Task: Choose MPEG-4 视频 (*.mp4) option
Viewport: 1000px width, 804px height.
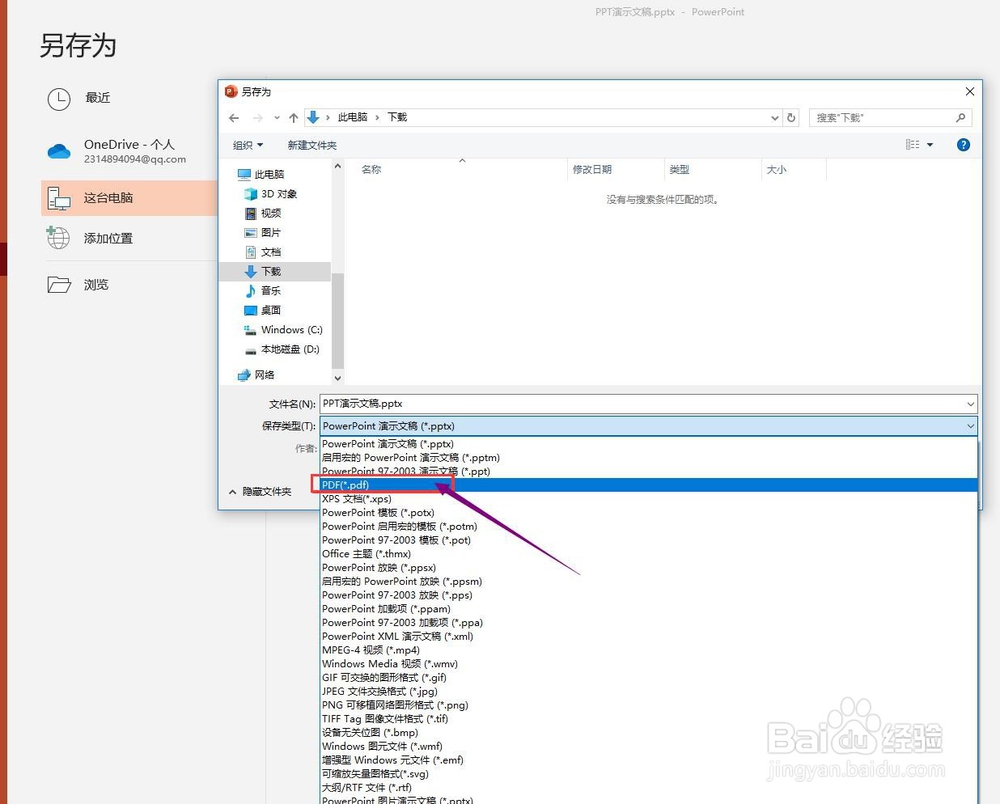Action: pyautogui.click(x=649, y=650)
